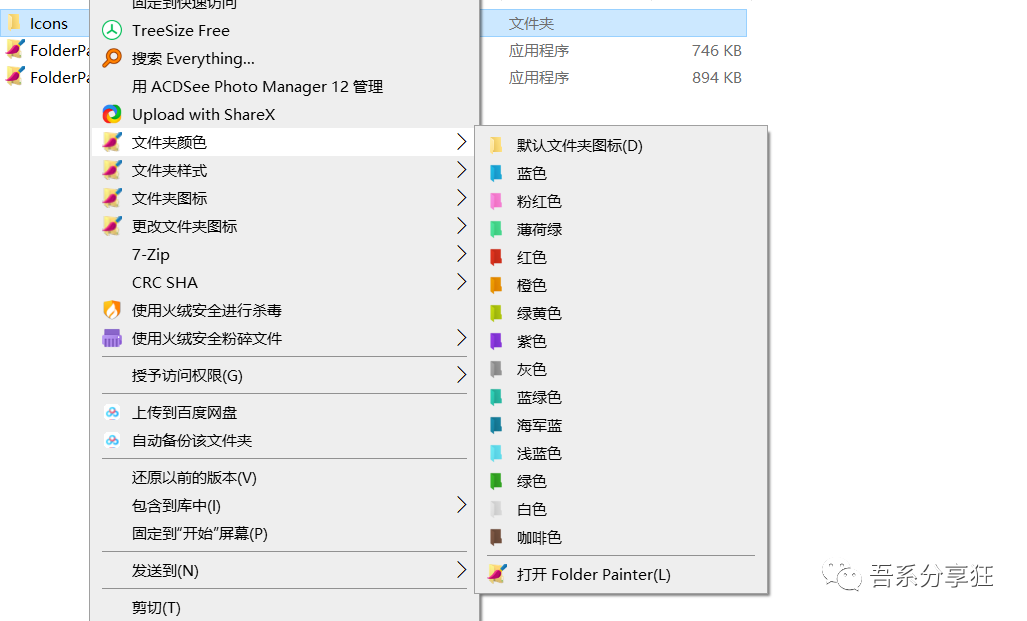The height and width of the screenshot is (621, 1027).
Task: Select the 红色 red folder color
Action: coord(530,256)
